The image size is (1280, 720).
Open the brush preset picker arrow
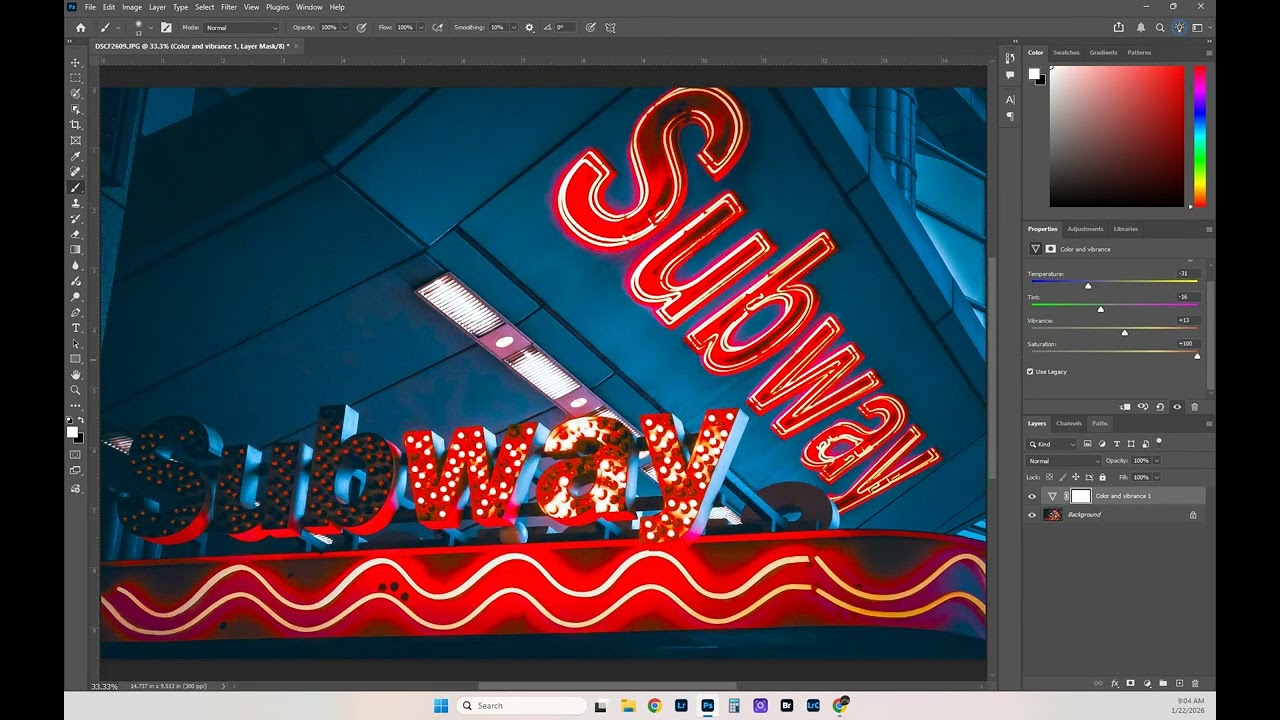click(x=150, y=27)
